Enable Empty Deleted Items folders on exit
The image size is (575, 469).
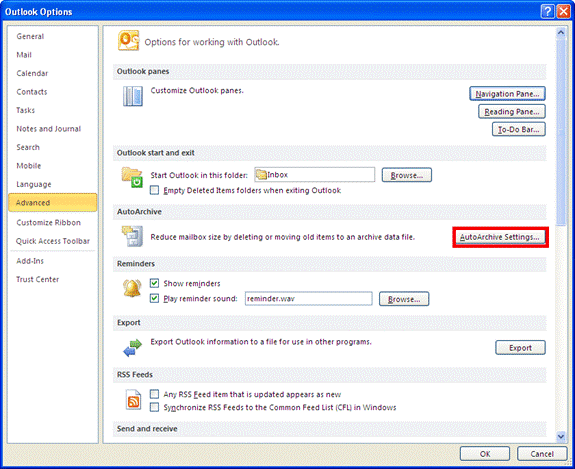154,190
